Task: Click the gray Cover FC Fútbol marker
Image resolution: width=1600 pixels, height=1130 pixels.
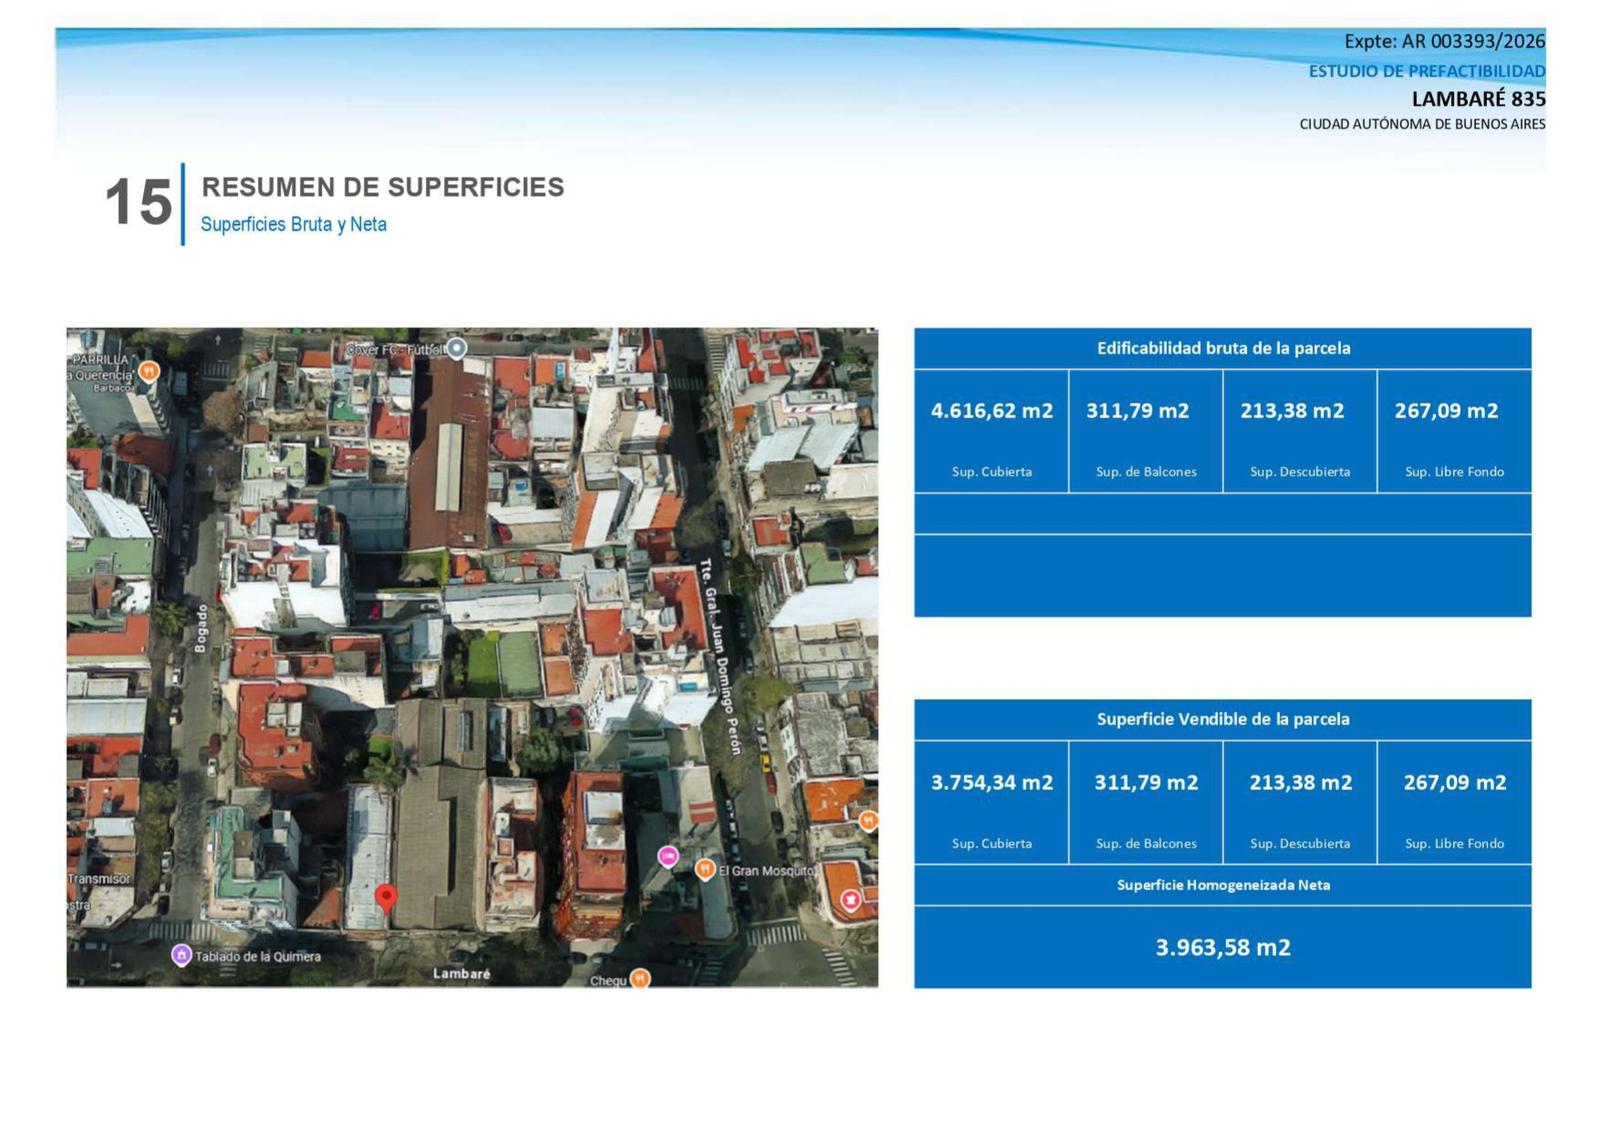Action: [x=457, y=348]
